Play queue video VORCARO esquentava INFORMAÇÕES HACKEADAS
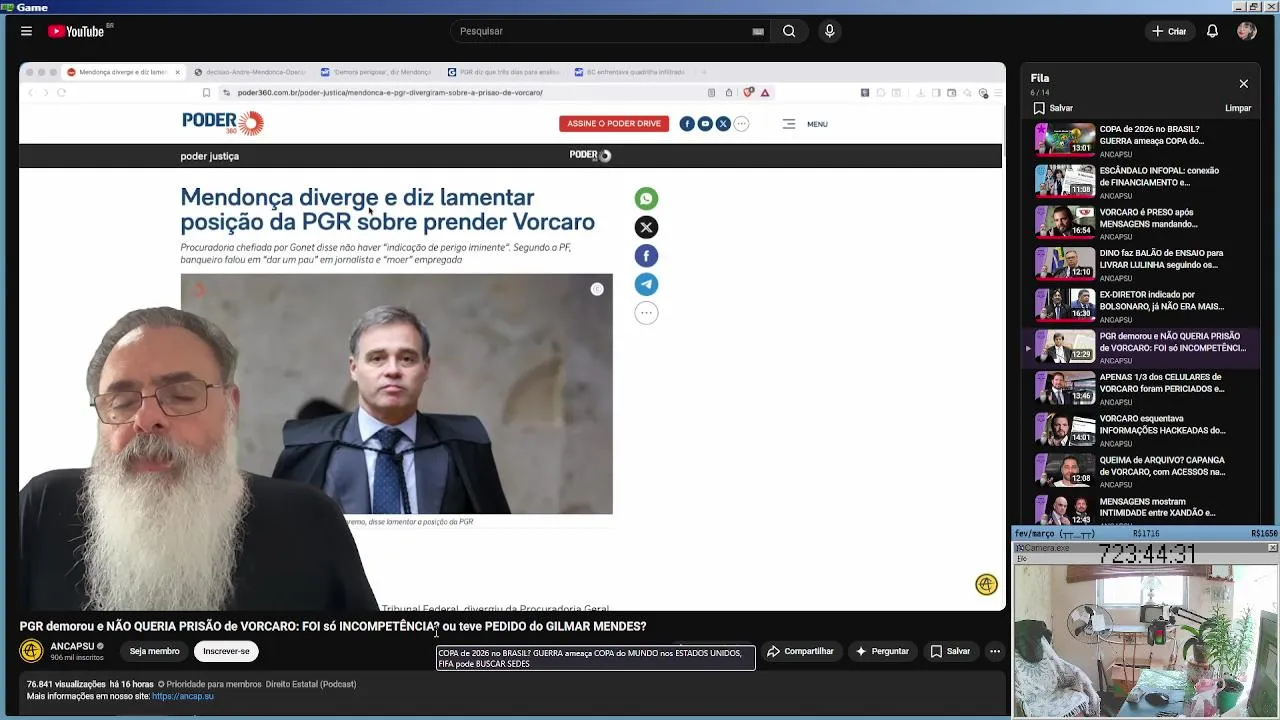This screenshot has height=720, width=1280. tap(1140, 429)
